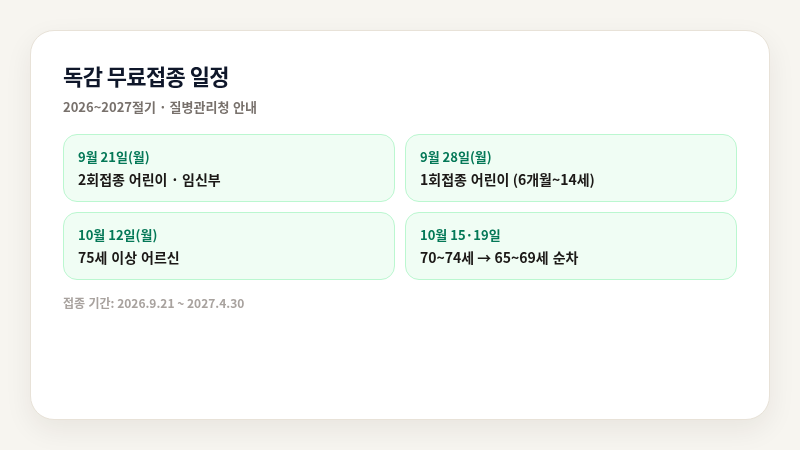Select the 2026~2027절기 season text
This screenshot has height=450, width=800.
point(109,108)
